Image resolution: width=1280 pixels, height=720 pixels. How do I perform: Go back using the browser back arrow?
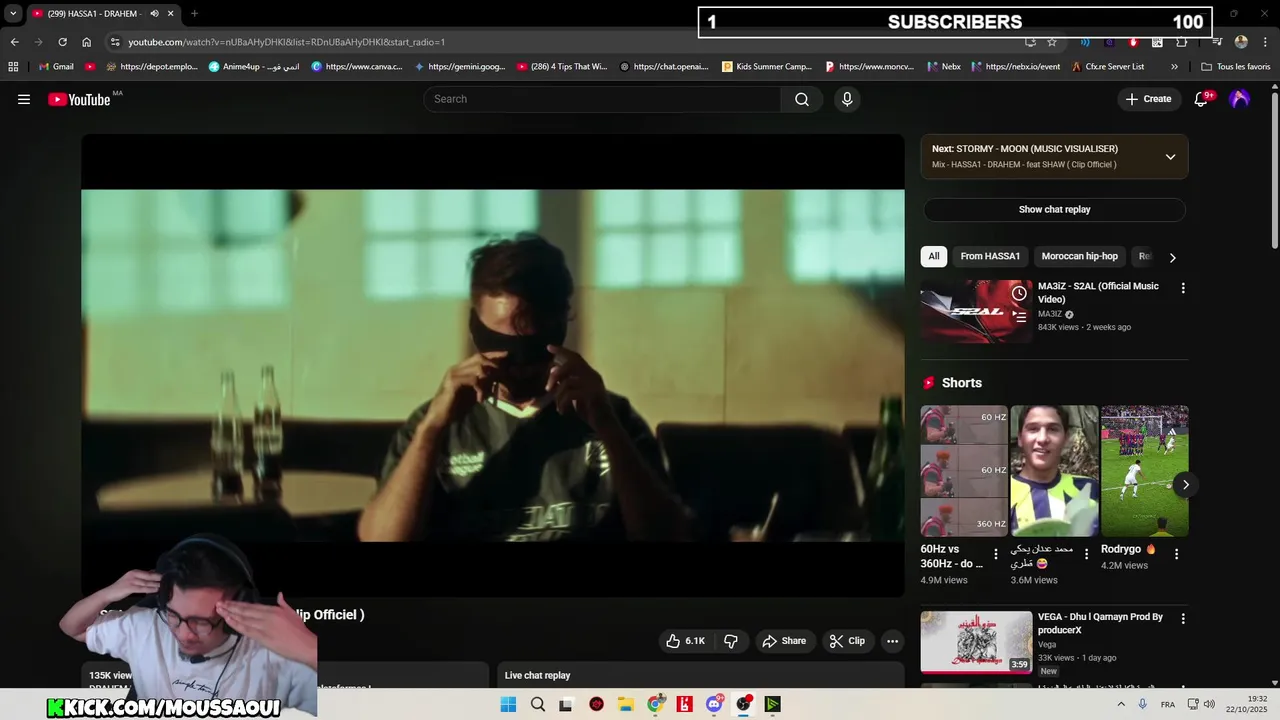coord(14,42)
